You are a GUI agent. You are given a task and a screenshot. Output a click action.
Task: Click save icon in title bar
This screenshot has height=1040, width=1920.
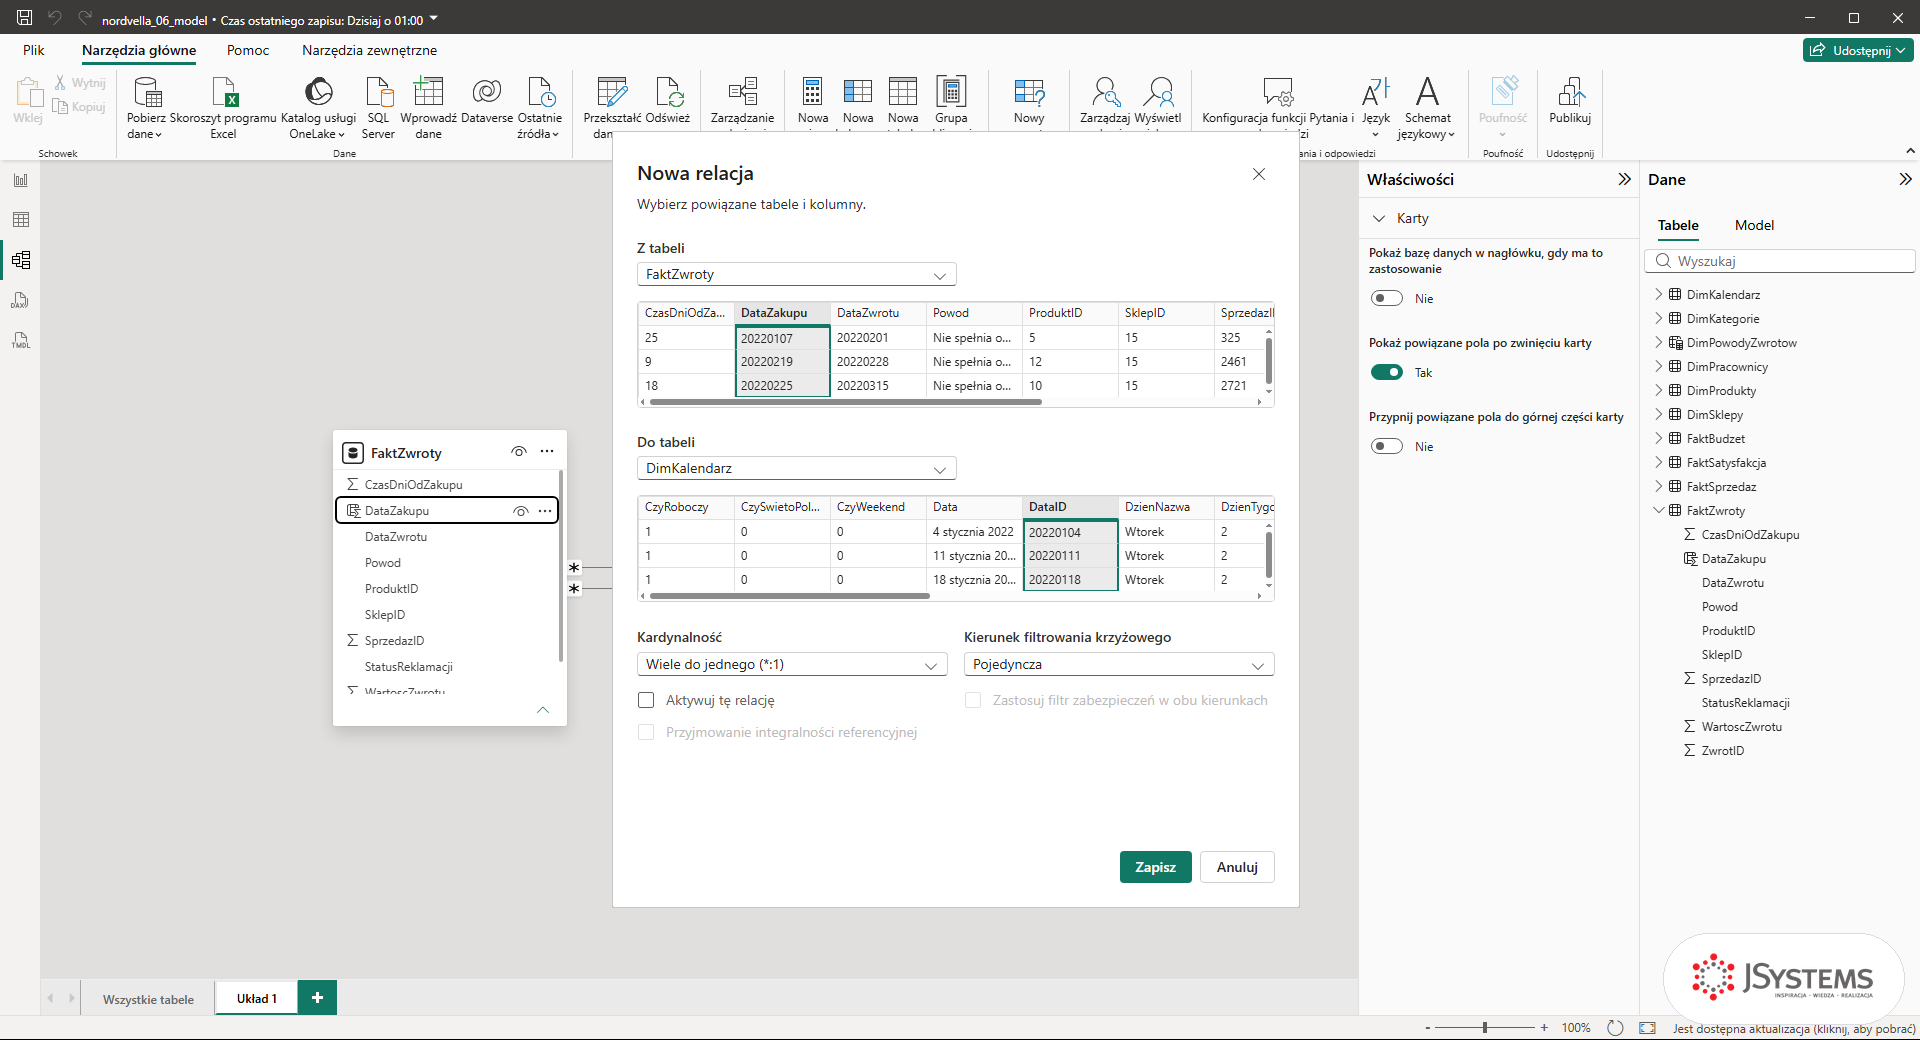(x=25, y=18)
